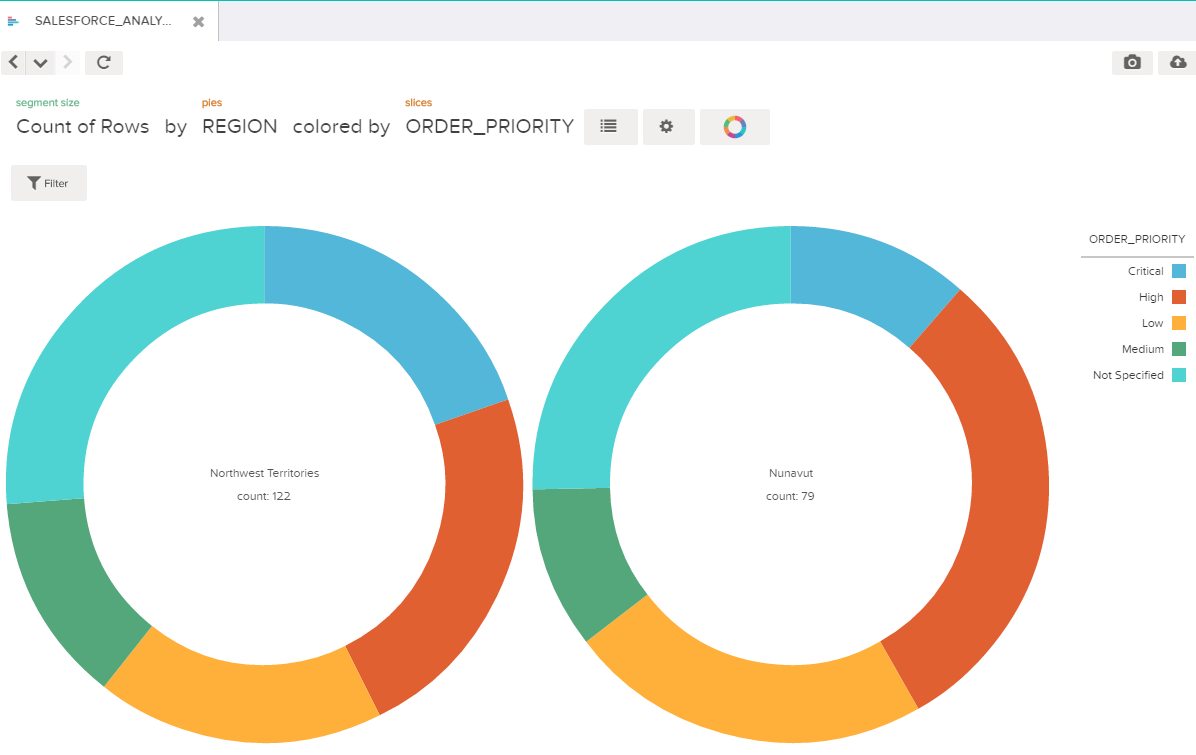The image size is (1196, 755).
Task: Select the Critical legend label
Action: tap(1145, 271)
